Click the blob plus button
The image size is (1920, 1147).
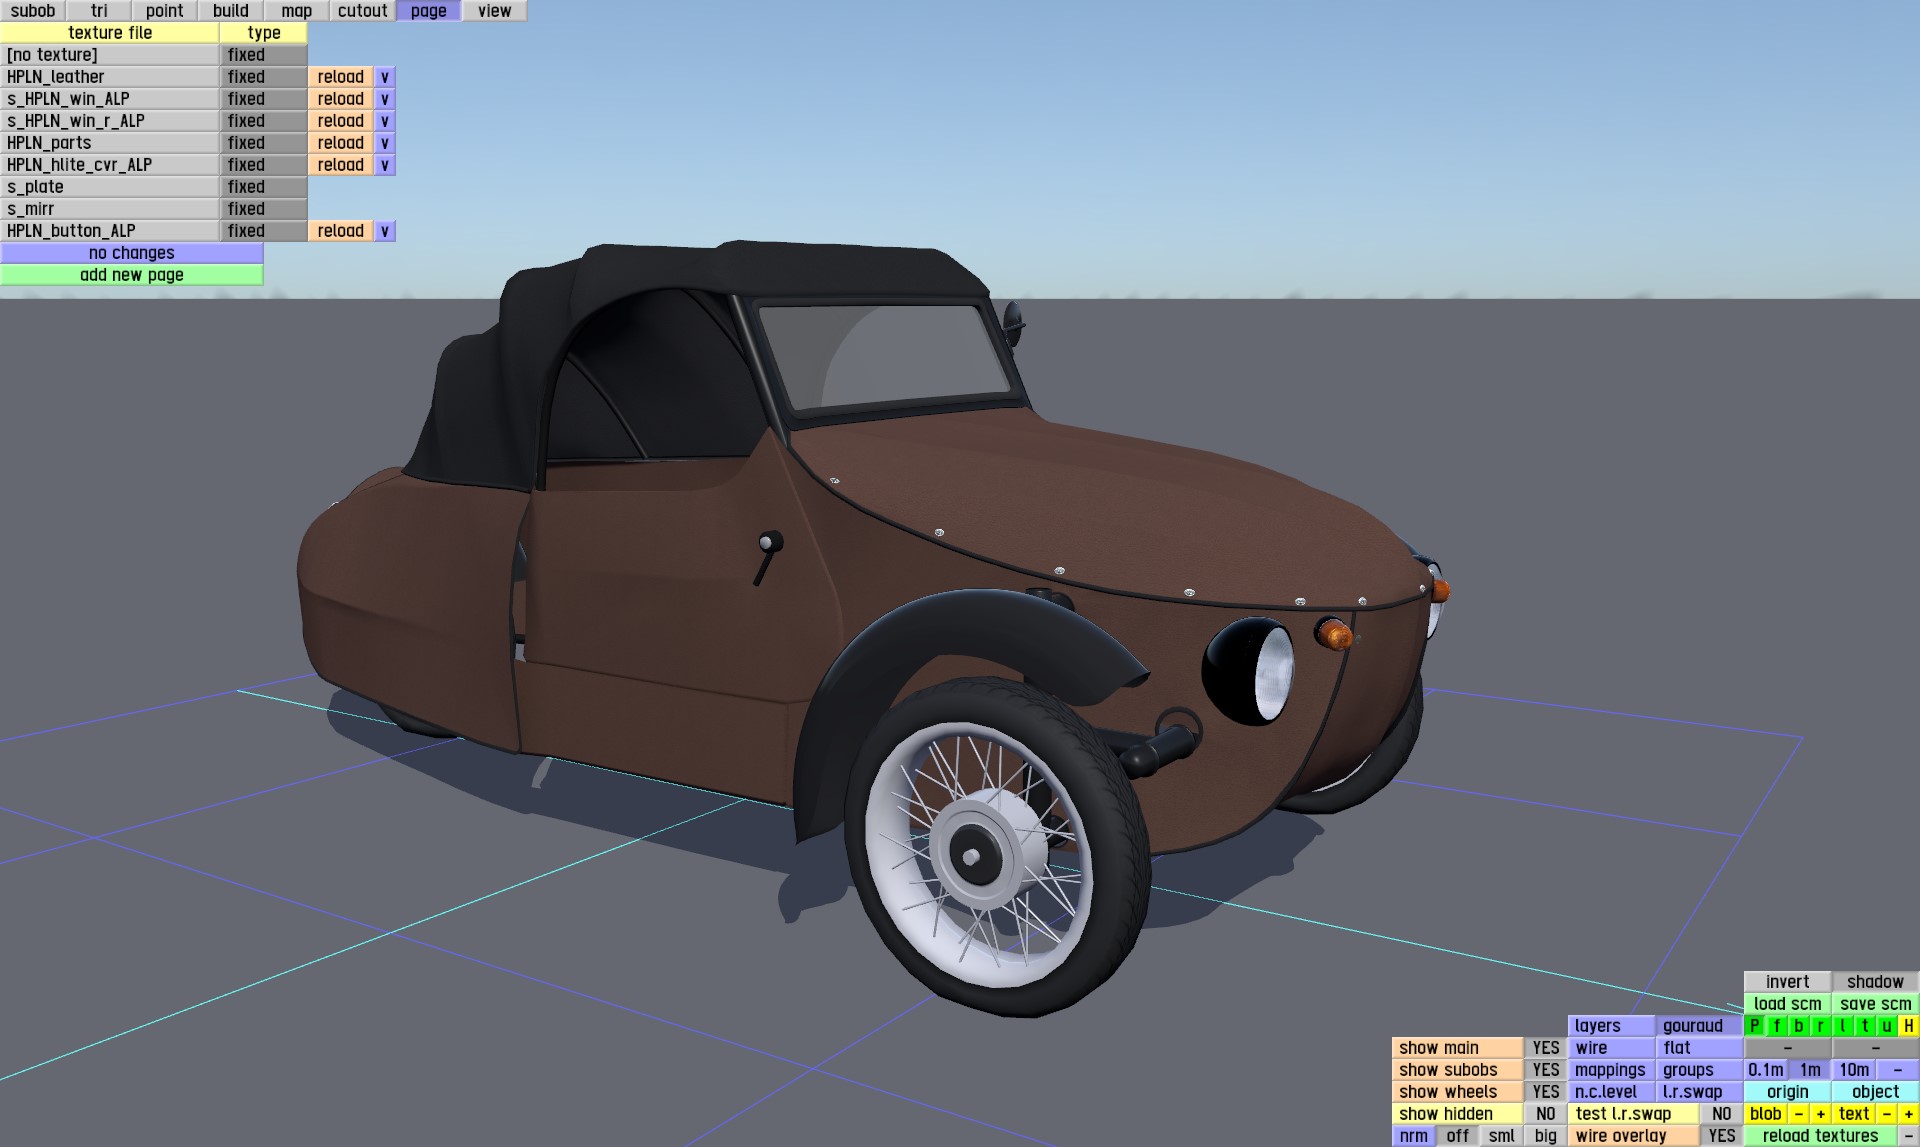pos(1820,1114)
